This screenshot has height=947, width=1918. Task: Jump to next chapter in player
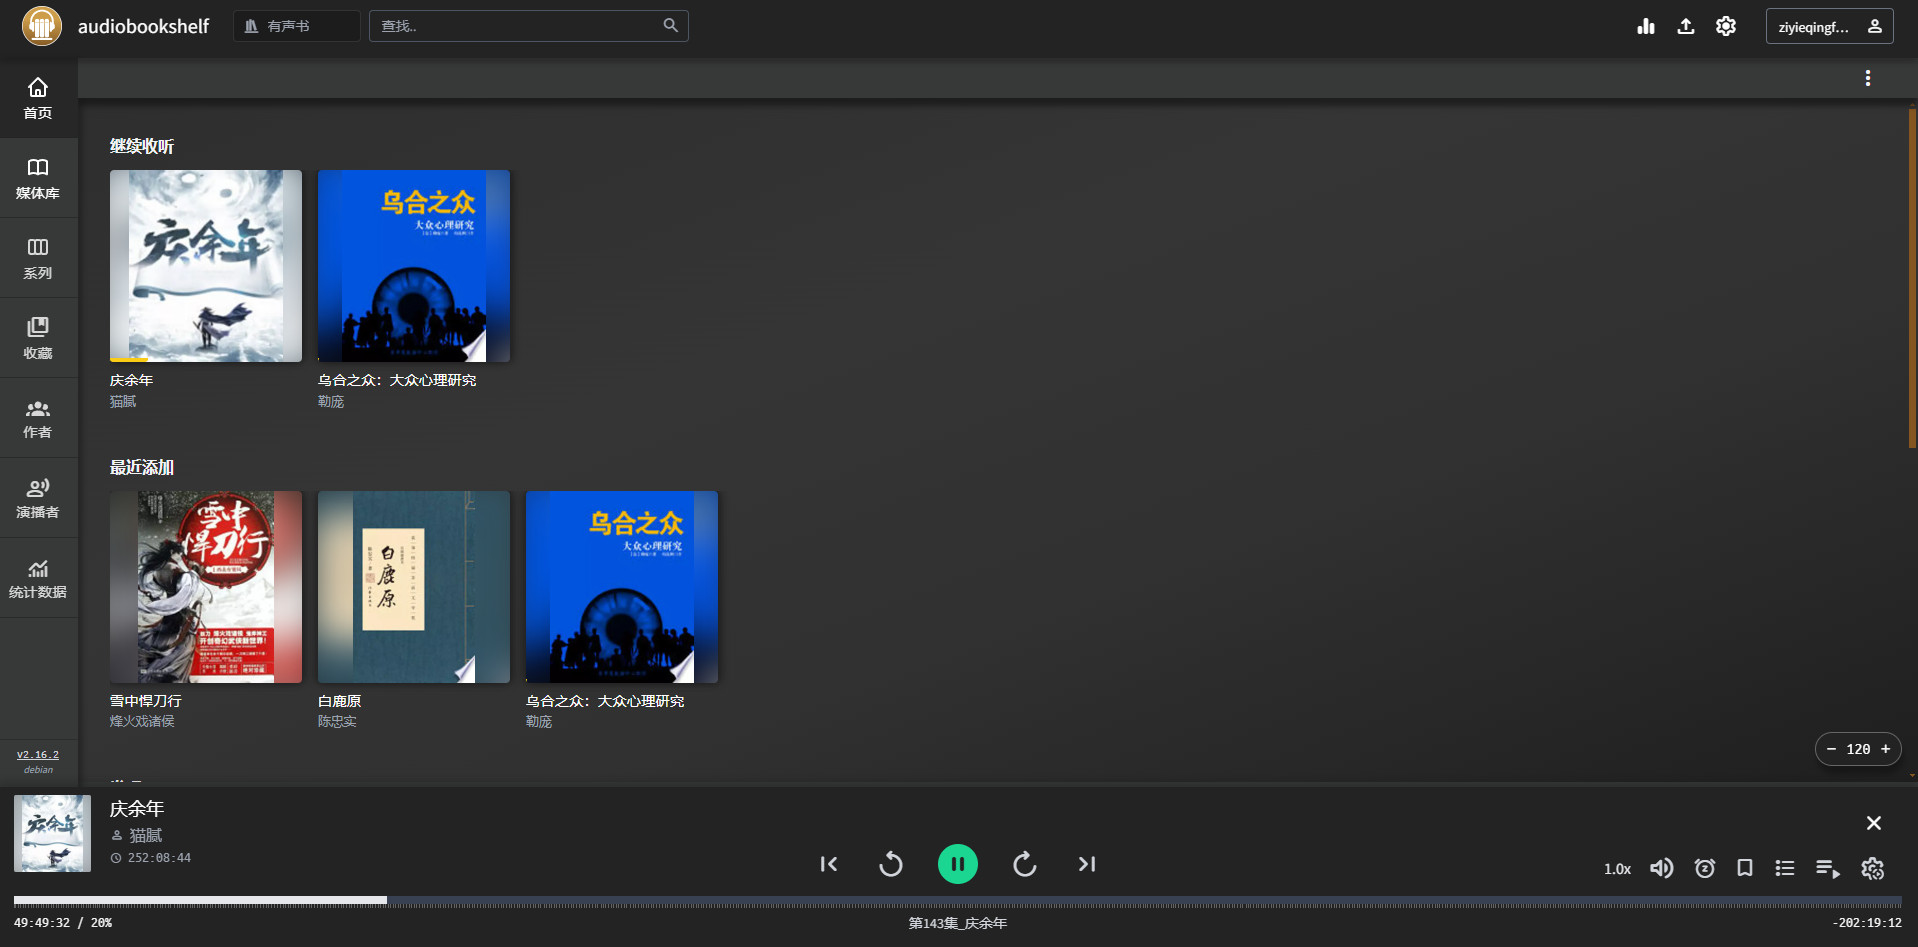(x=1087, y=864)
